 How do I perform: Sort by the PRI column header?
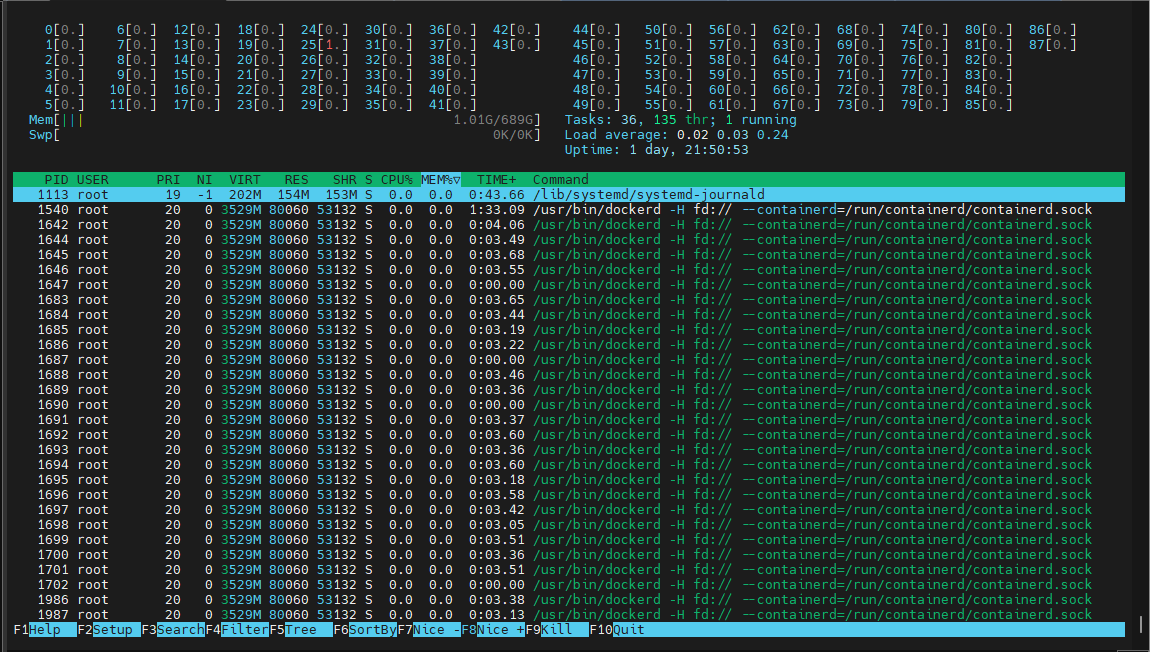click(168, 180)
